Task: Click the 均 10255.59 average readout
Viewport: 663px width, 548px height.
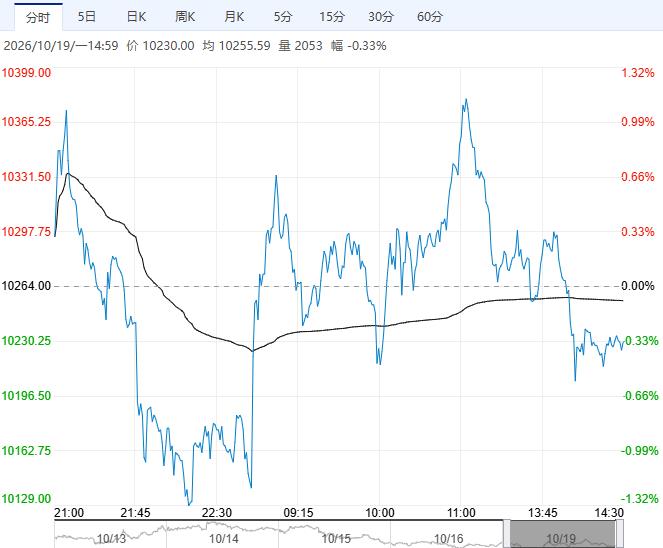Action: pyautogui.click(x=236, y=46)
